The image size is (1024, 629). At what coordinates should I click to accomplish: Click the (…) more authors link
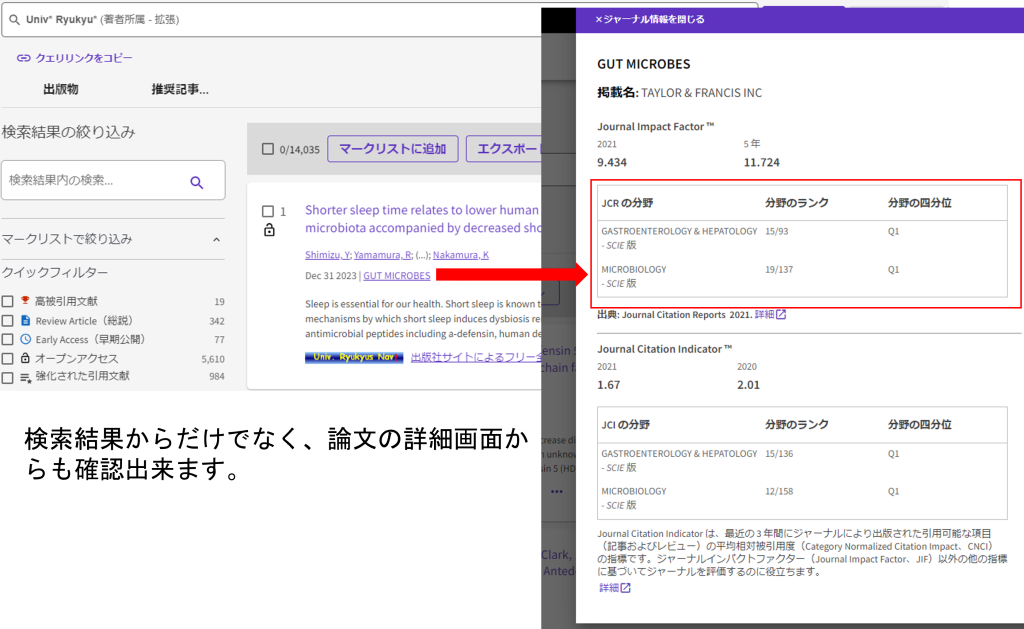pos(422,255)
